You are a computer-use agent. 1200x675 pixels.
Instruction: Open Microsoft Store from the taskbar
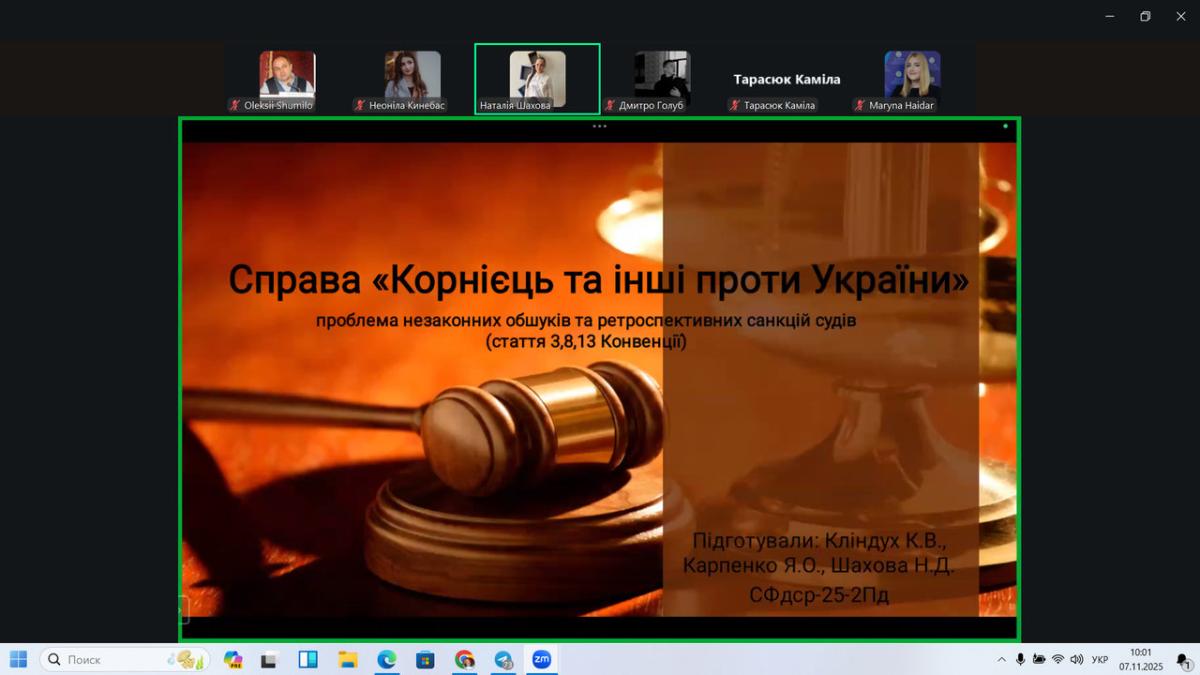coord(425,660)
